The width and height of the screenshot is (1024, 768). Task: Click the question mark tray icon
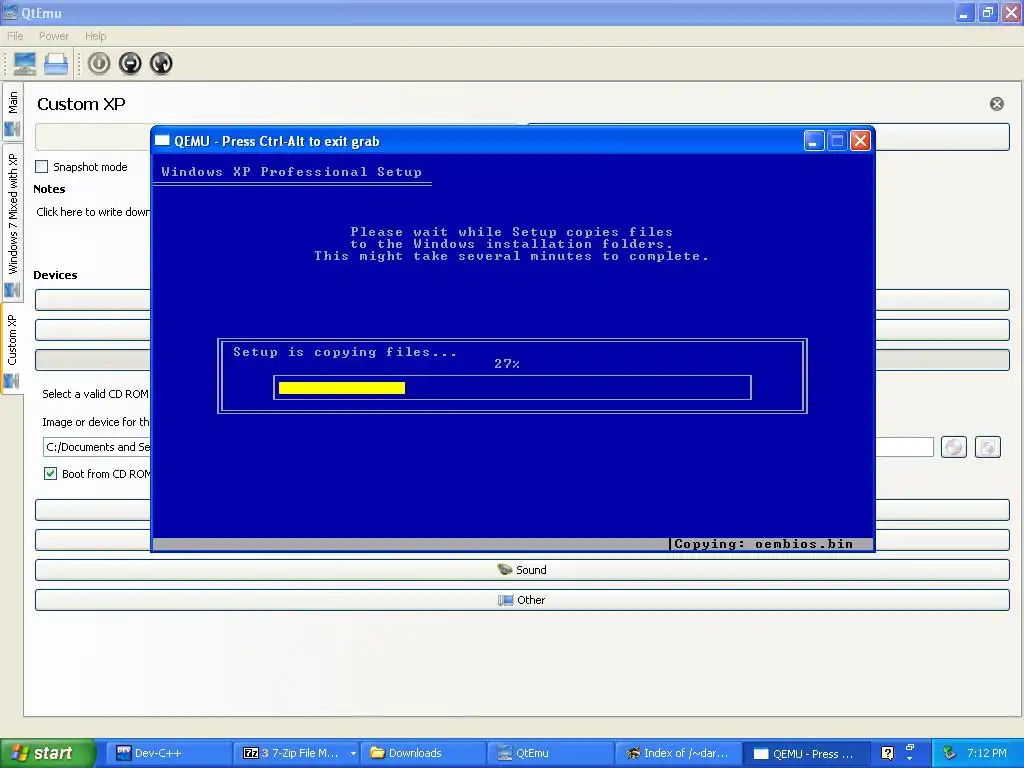click(887, 753)
